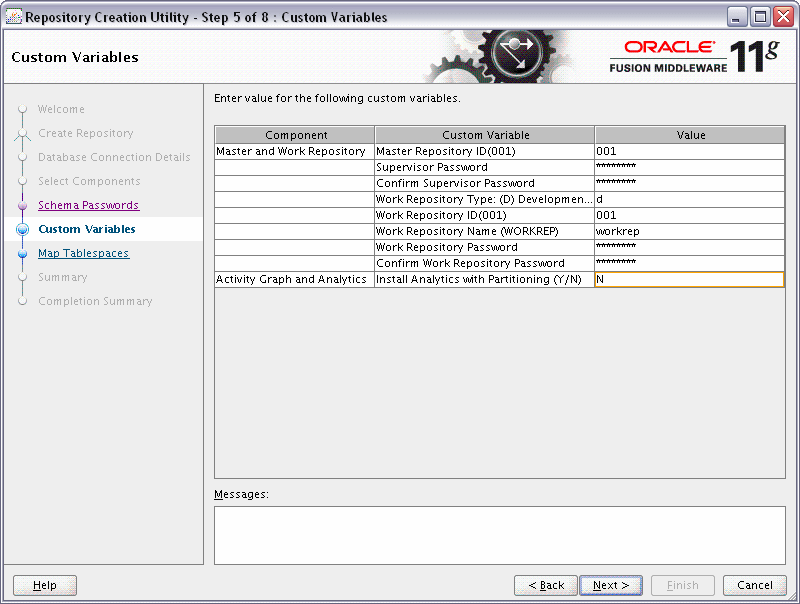This screenshot has height=604, width=800.
Task: Open the Schema Passwords step link
Action: click(x=88, y=205)
